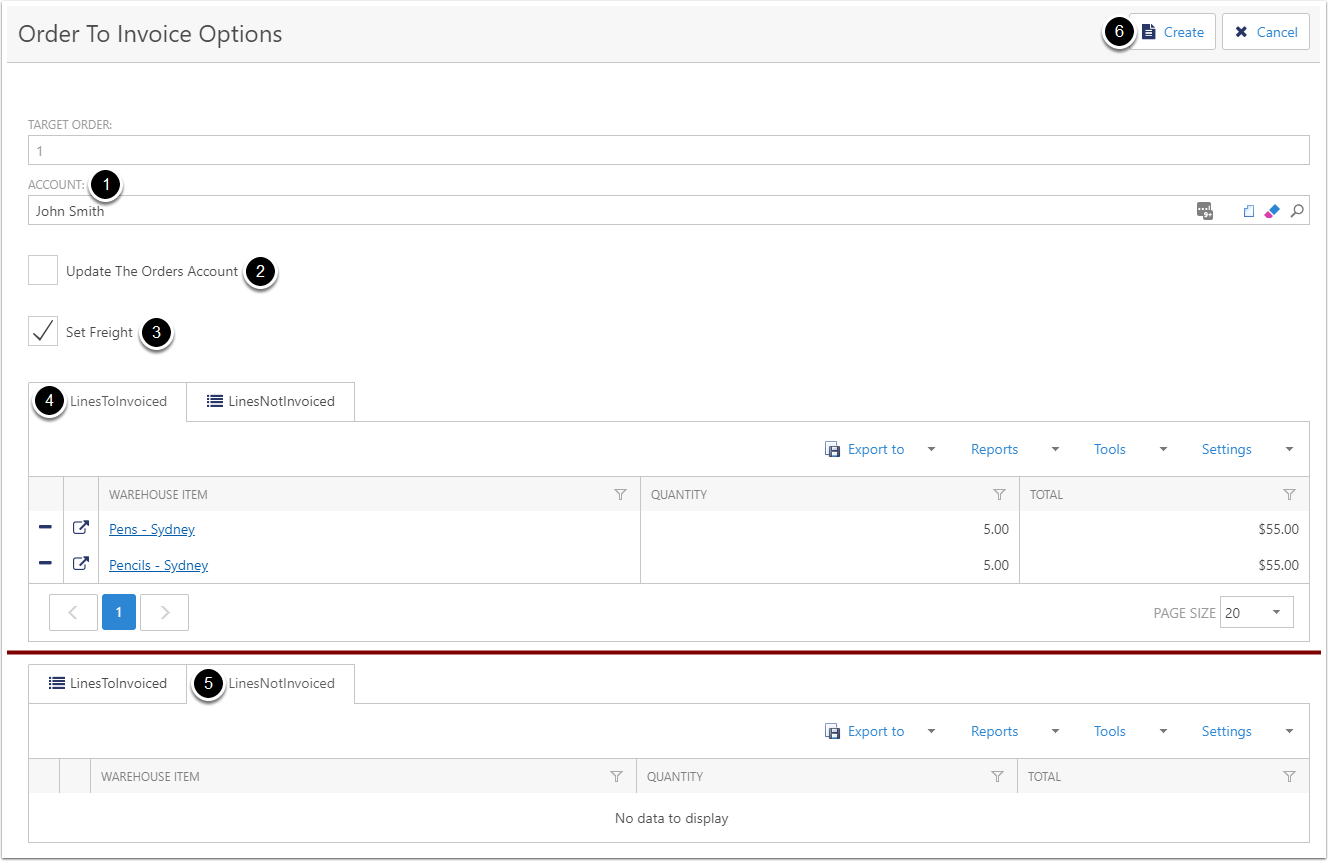Image resolution: width=1328 pixels, height=861 pixels.
Task: Sort by the upper Warehouse Item header
Action: (x=158, y=494)
